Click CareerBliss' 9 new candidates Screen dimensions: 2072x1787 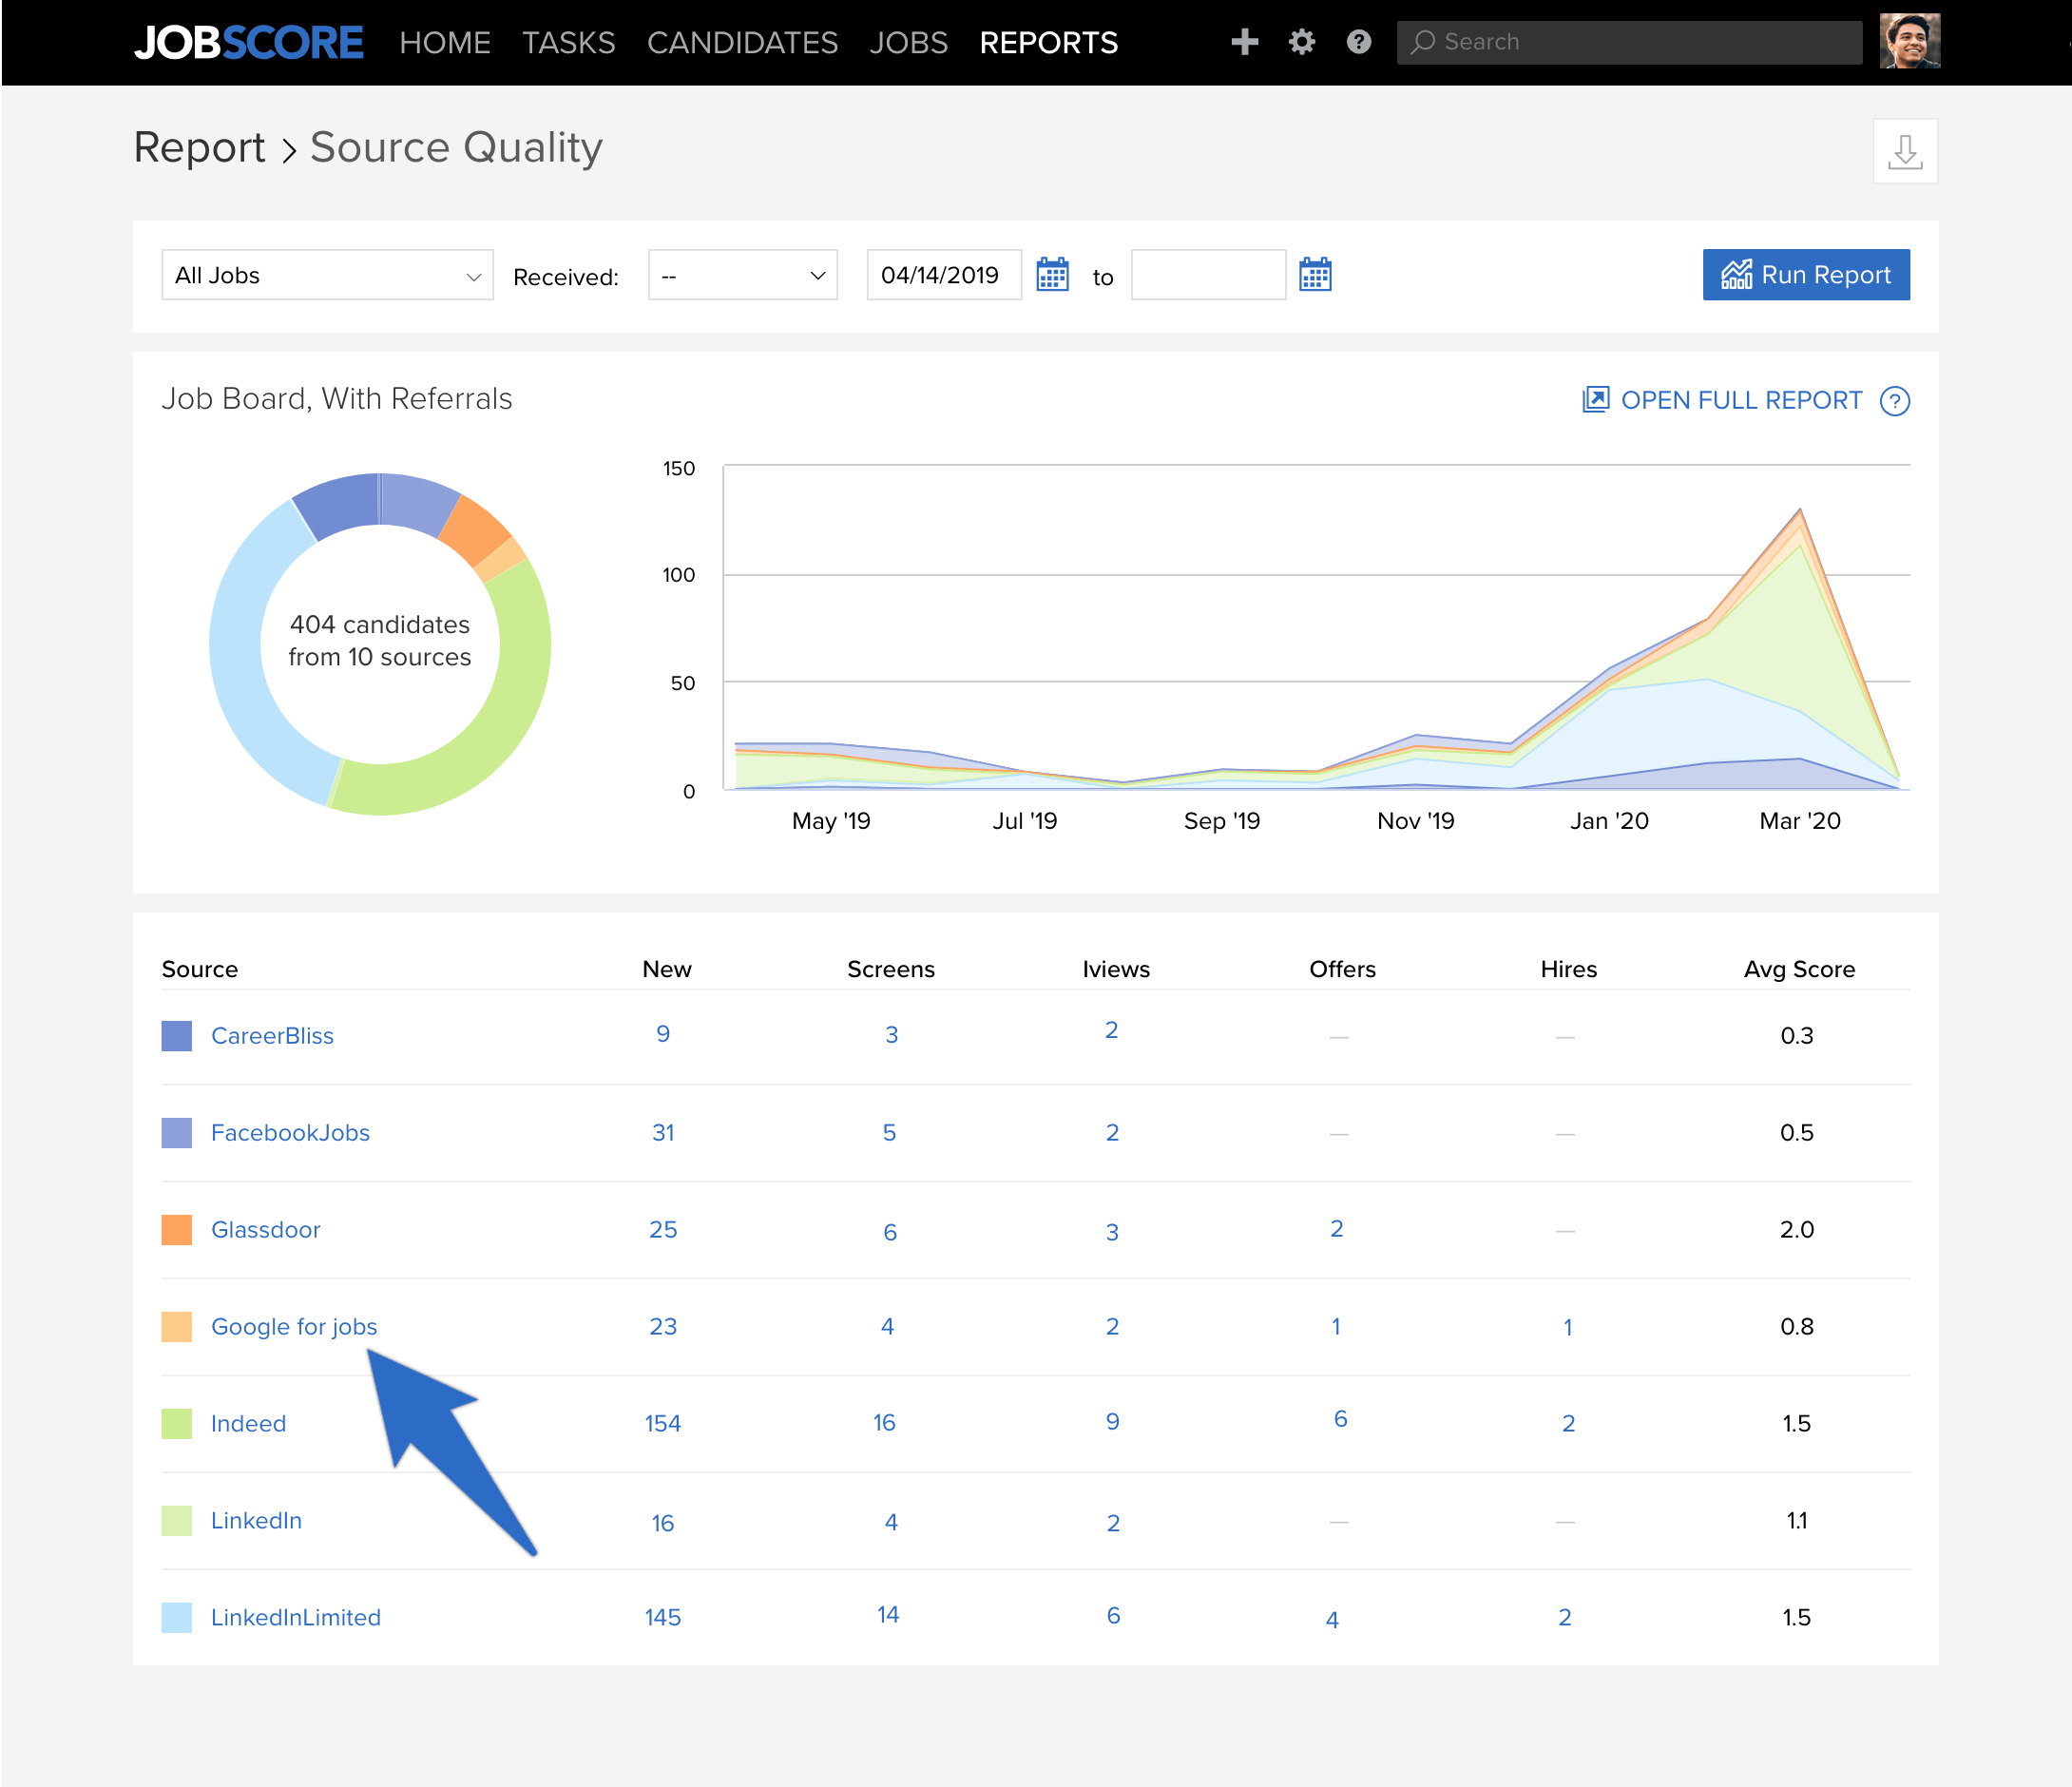coord(663,1034)
